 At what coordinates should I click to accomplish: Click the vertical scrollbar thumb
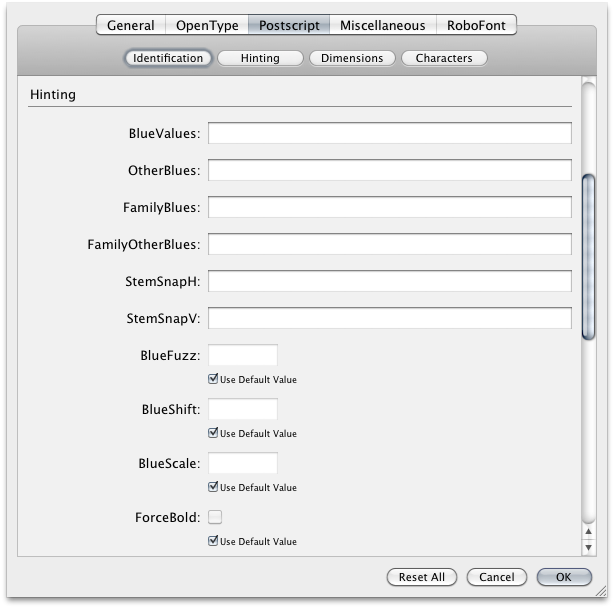click(x=588, y=260)
